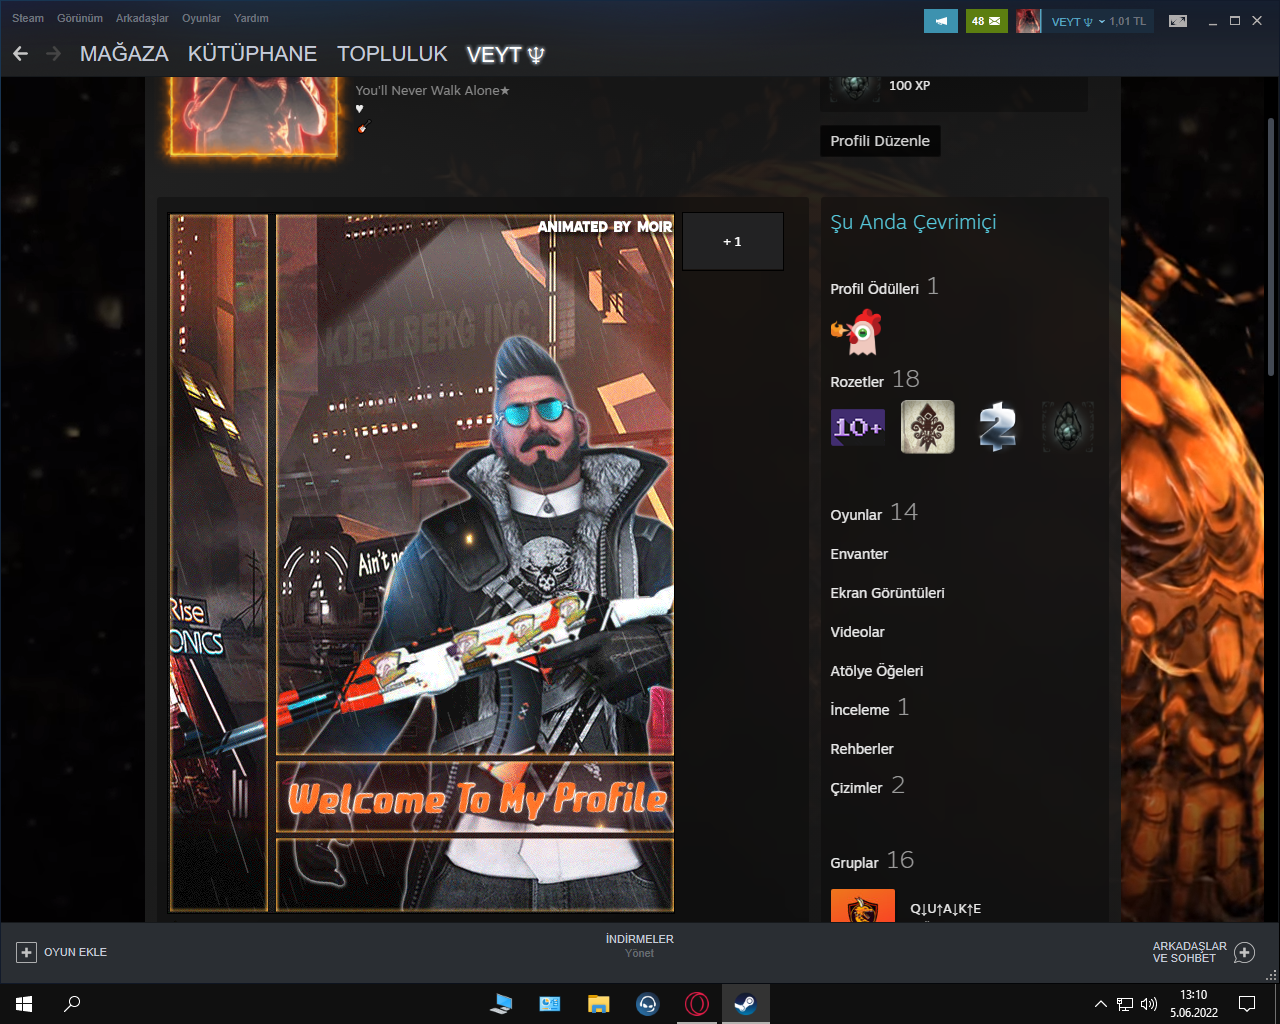The height and width of the screenshot is (1024, 1280).
Task: Open the Gruplar 16 groups link
Action: point(872,861)
